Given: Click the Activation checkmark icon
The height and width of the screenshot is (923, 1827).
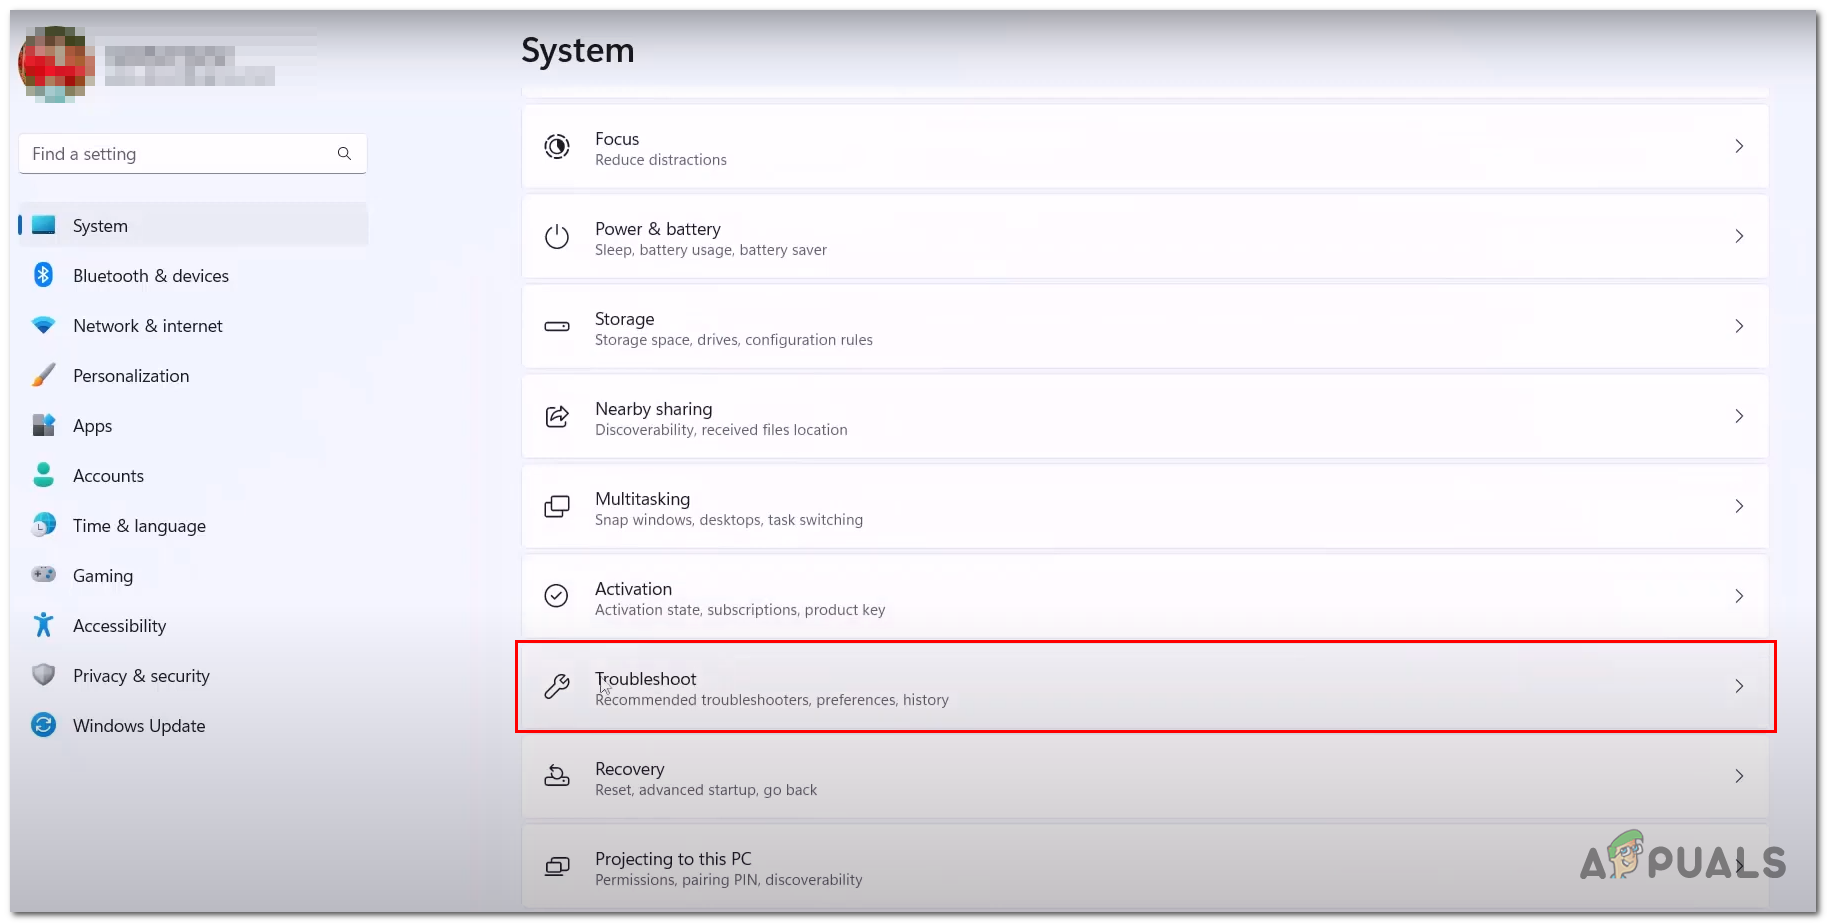Looking at the screenshot, I should point(557,596).
